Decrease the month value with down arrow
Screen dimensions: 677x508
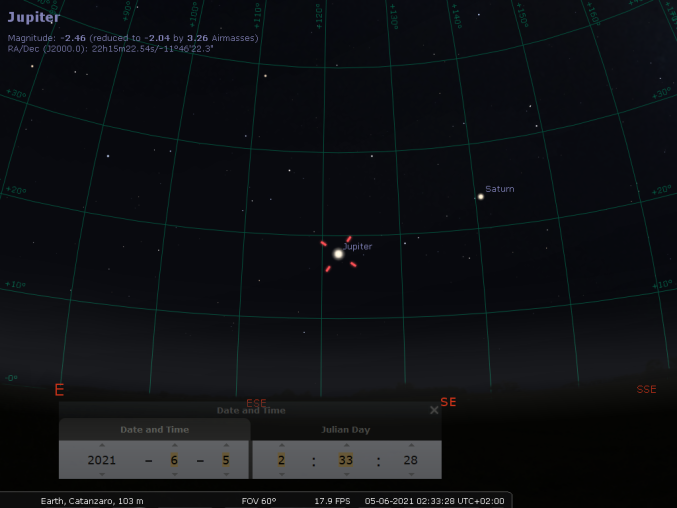tap(174, 474)
